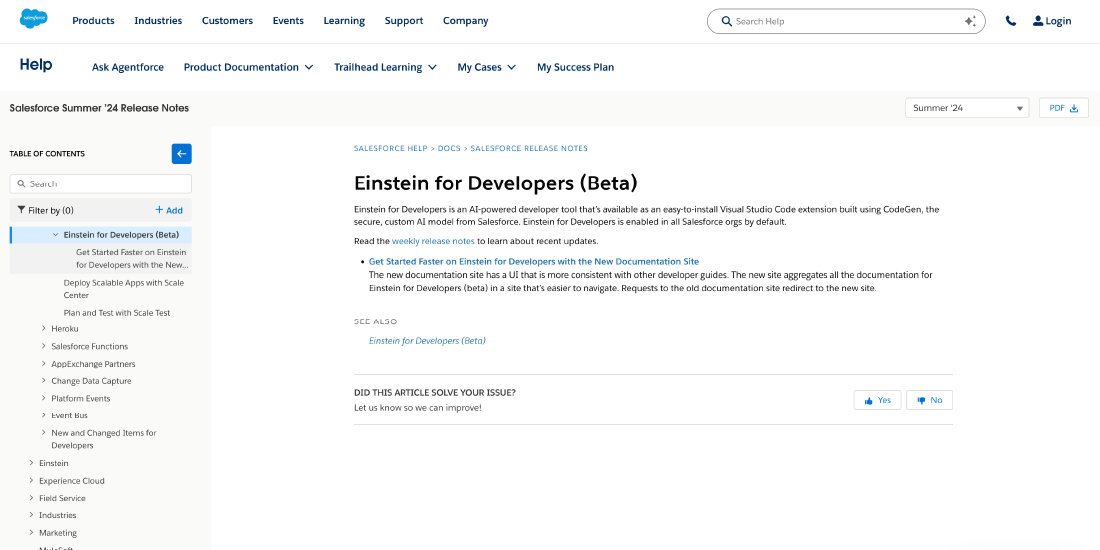Click the table of contents search field
1100x550 pixels.
pos(101,184)
